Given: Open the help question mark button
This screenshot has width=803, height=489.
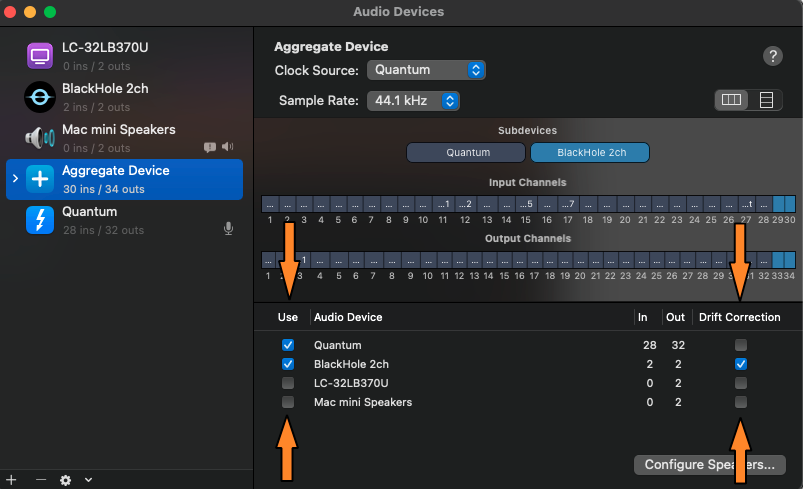Looking at the screenshot, I should [773, 56].
